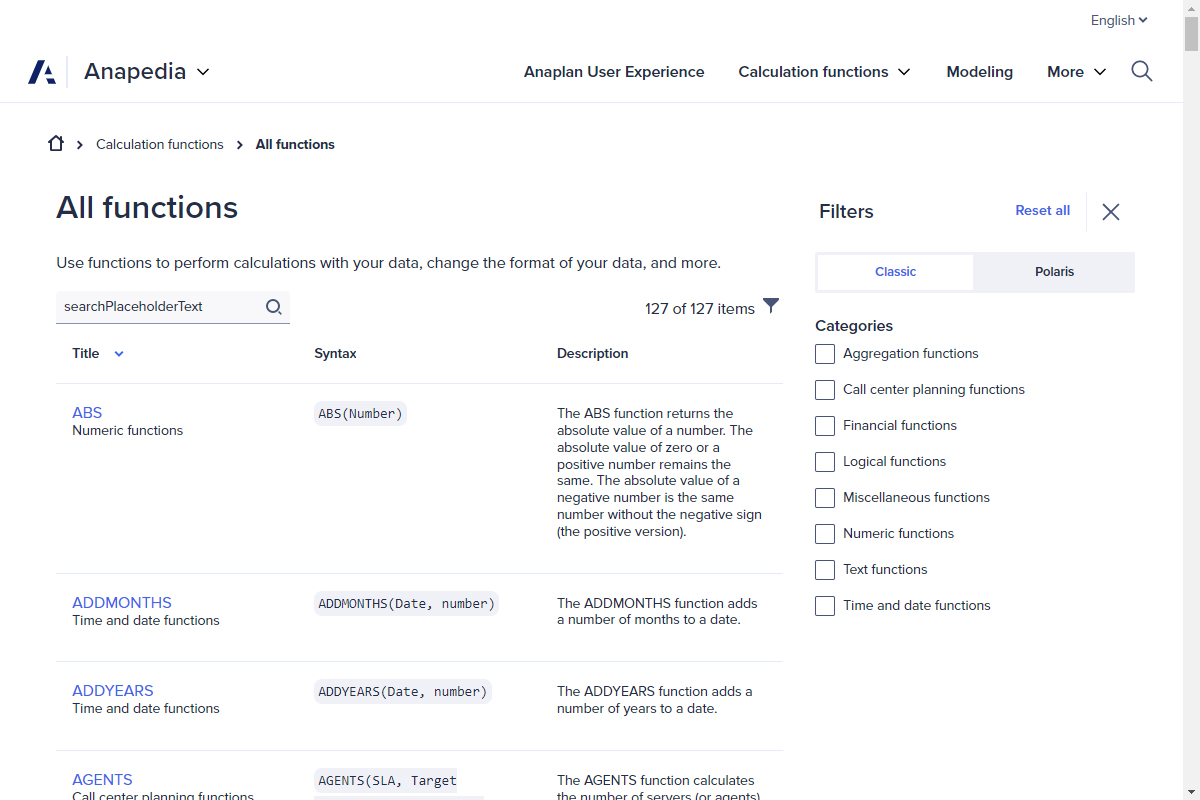This screenshot has width=1200, height=800.
Task: Open the site search magnifier icon
Action: coord(1141,71)
